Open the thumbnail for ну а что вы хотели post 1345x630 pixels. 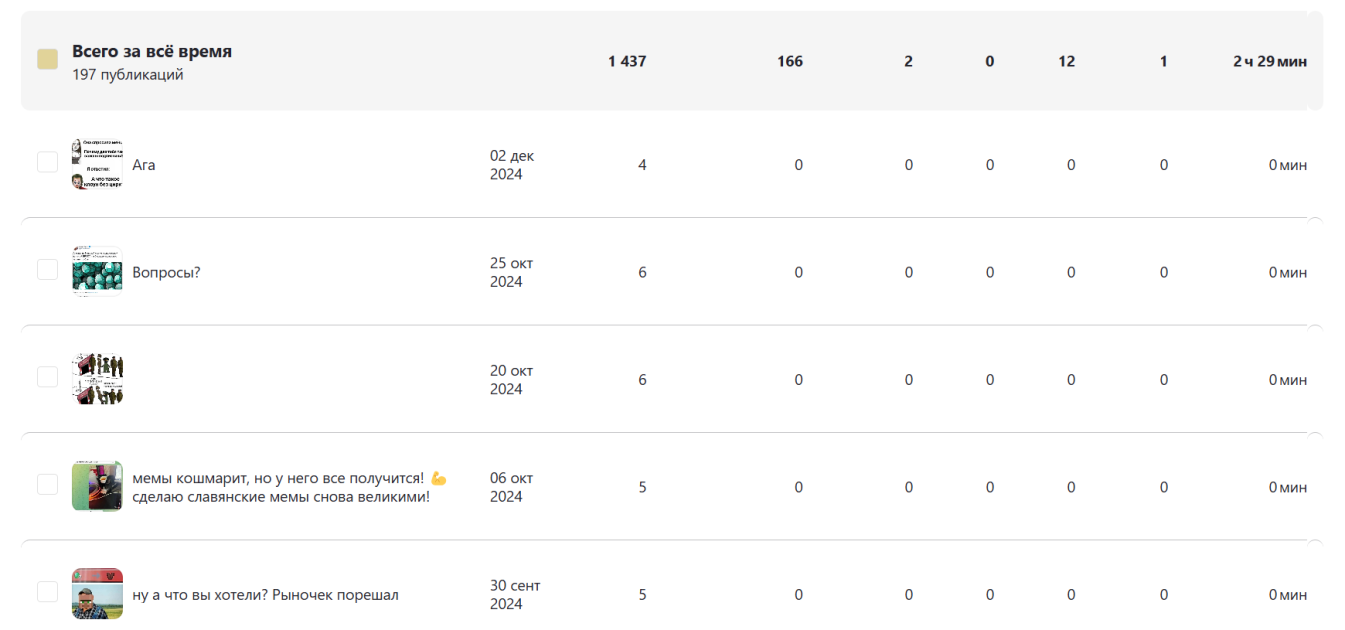click(97, 594)
